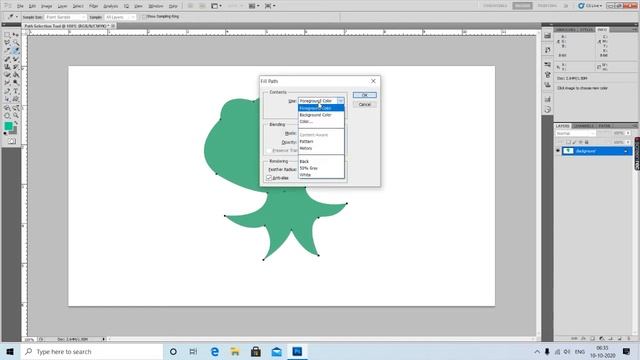640x360 pixels.
Task: Swap foreground and background colors
Action: pos(16,123)
